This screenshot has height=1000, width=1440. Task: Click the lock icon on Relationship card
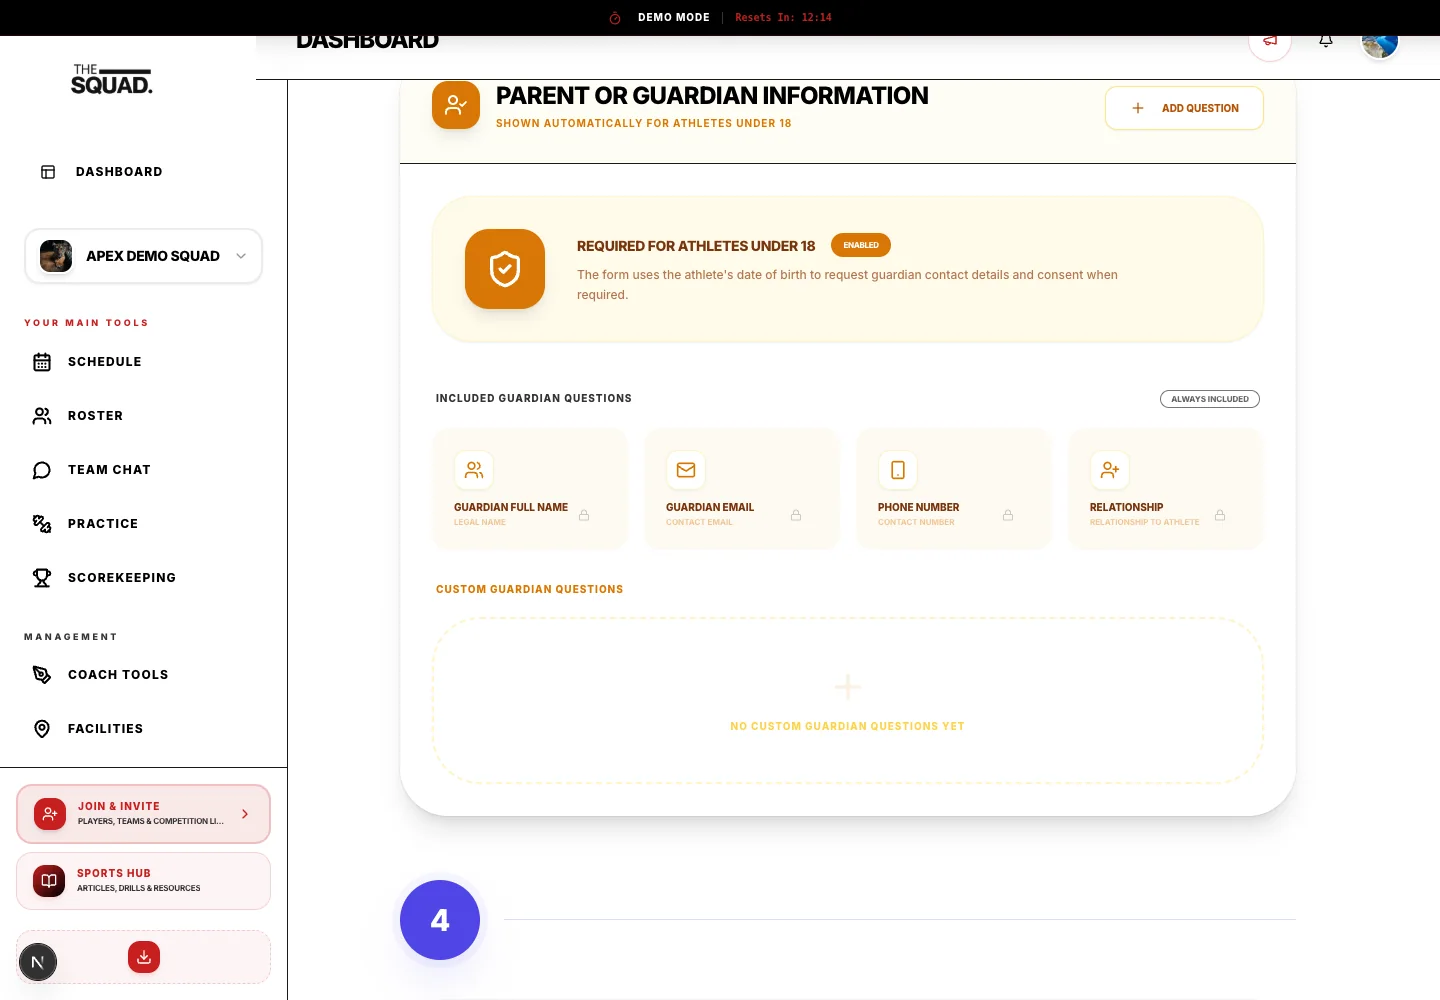tap(1220, 515)
